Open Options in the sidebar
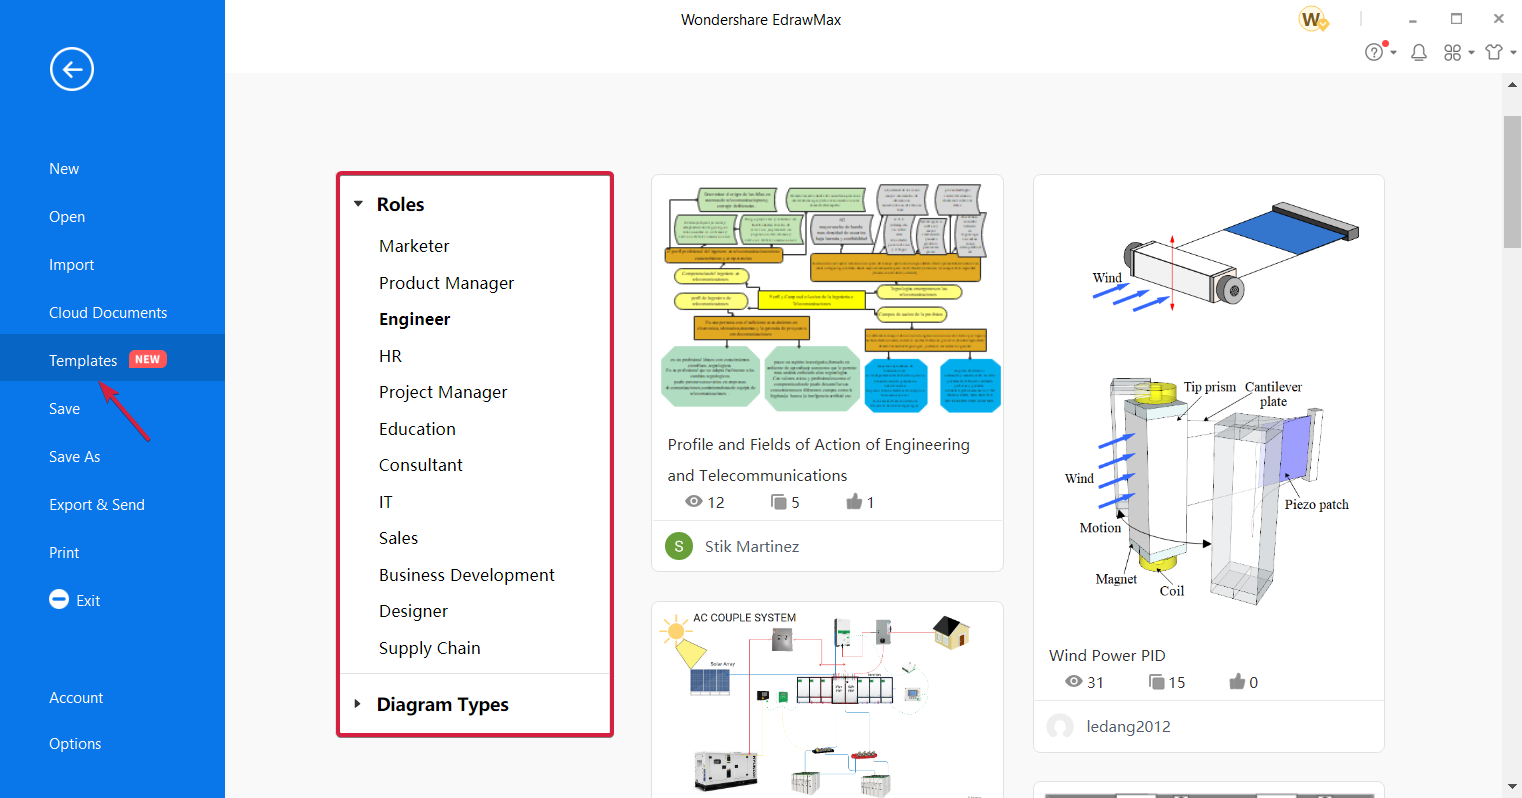Screen dimensions: 1522x798 coord(75,743)
